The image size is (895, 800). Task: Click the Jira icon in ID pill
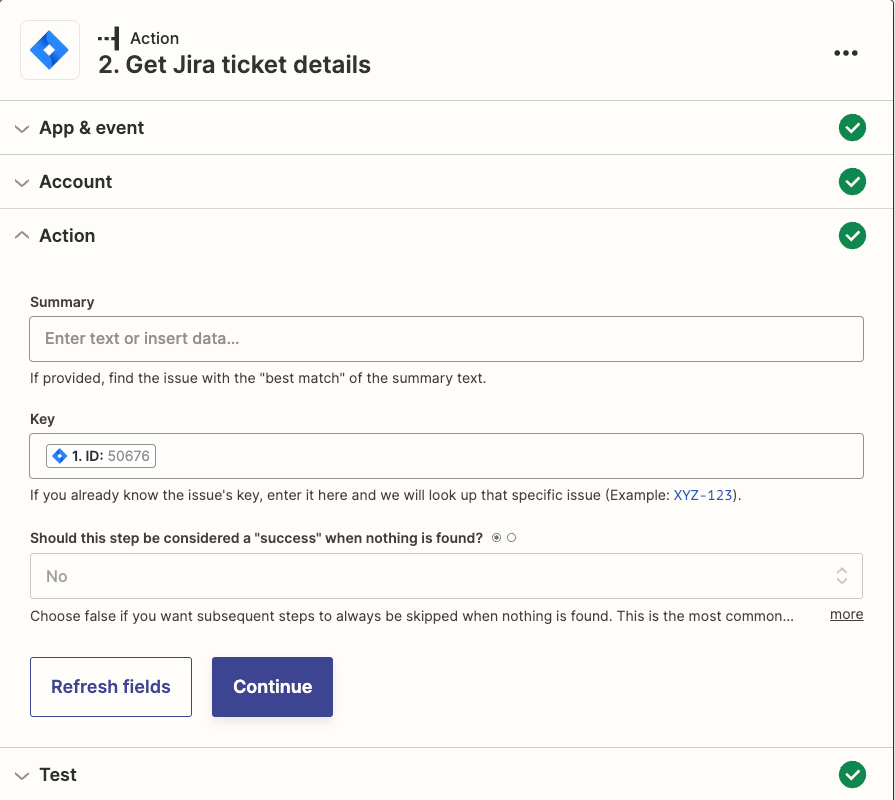(59, 456)
